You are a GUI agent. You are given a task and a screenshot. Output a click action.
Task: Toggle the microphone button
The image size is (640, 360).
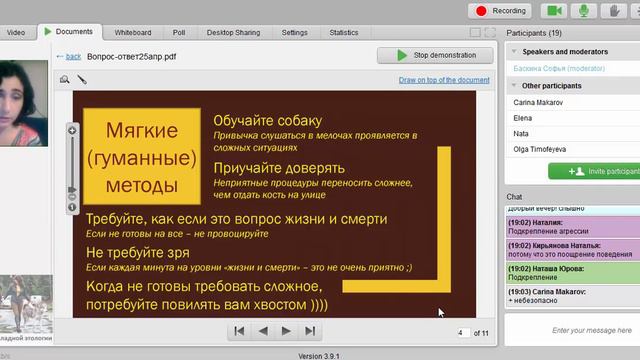point(584,11)
